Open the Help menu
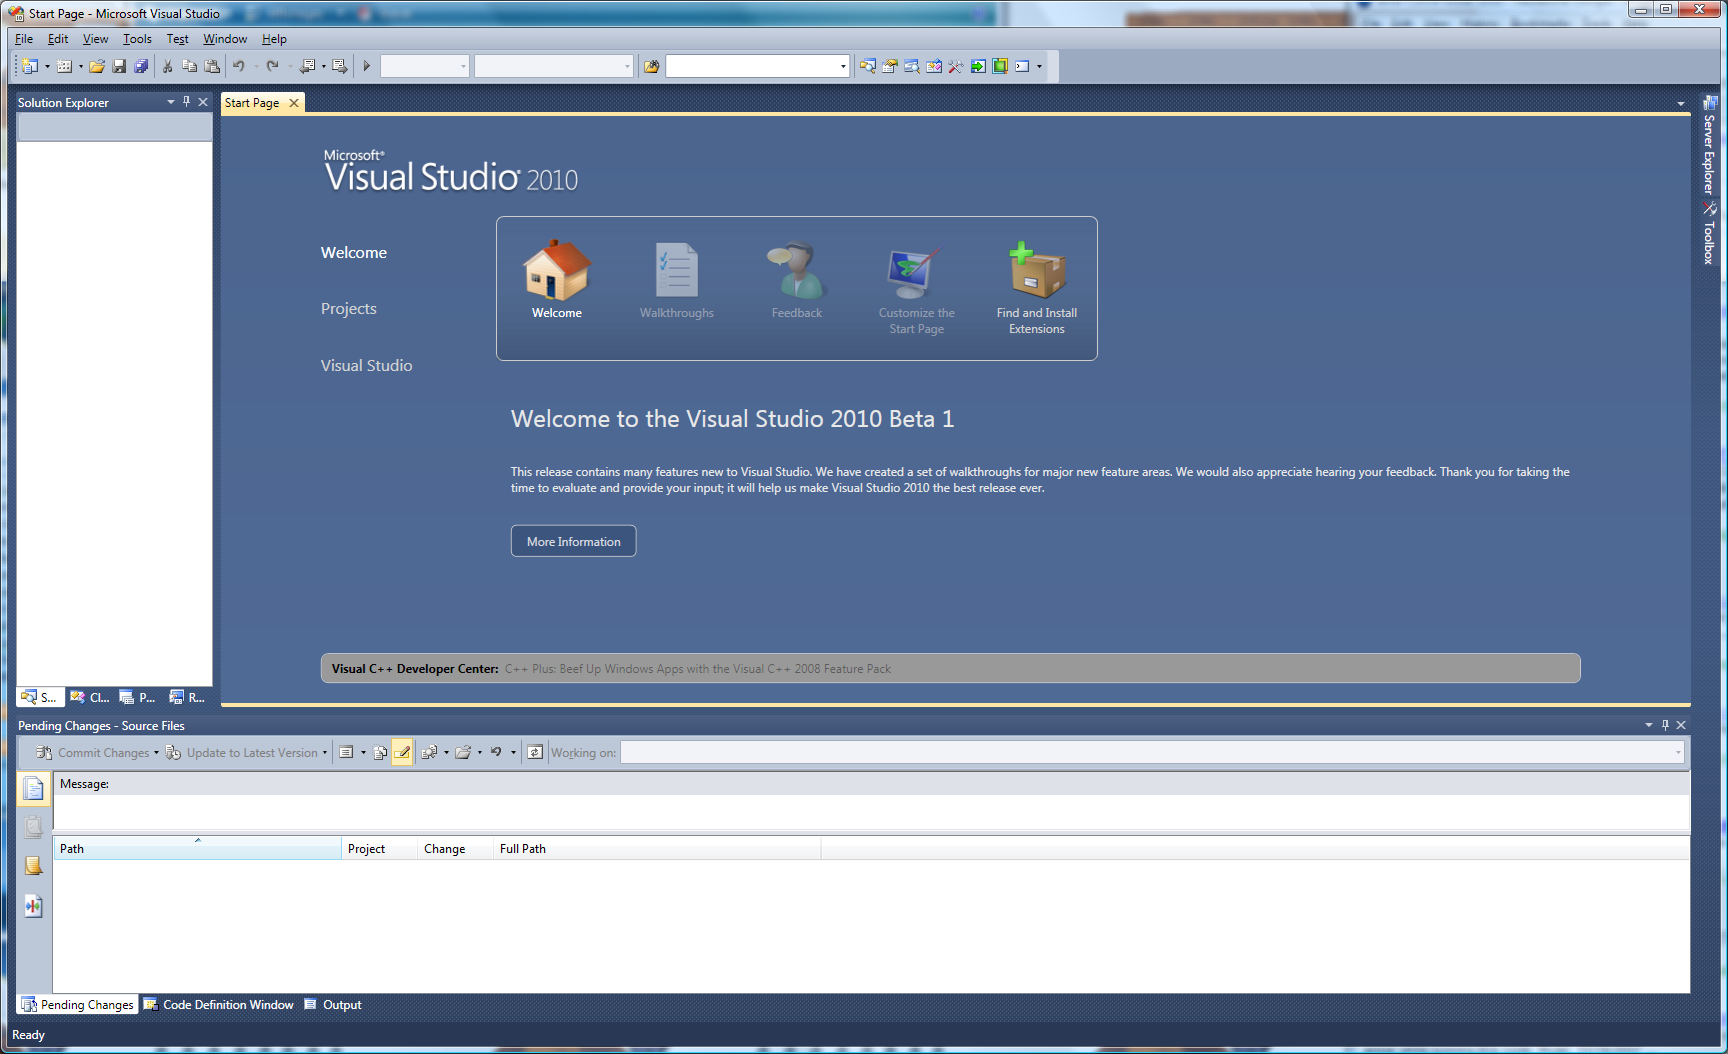 point(274,39)
